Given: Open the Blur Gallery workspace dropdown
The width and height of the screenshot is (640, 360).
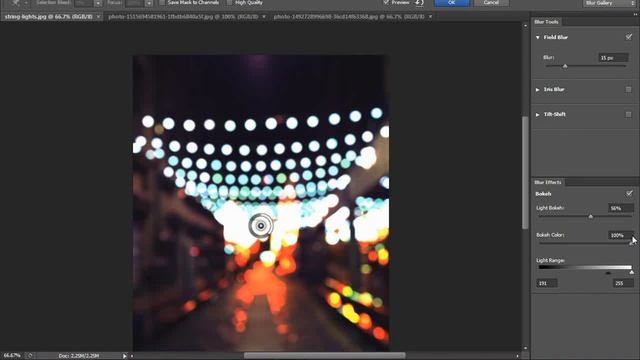Looking at the screenshot, I should 608,3.
